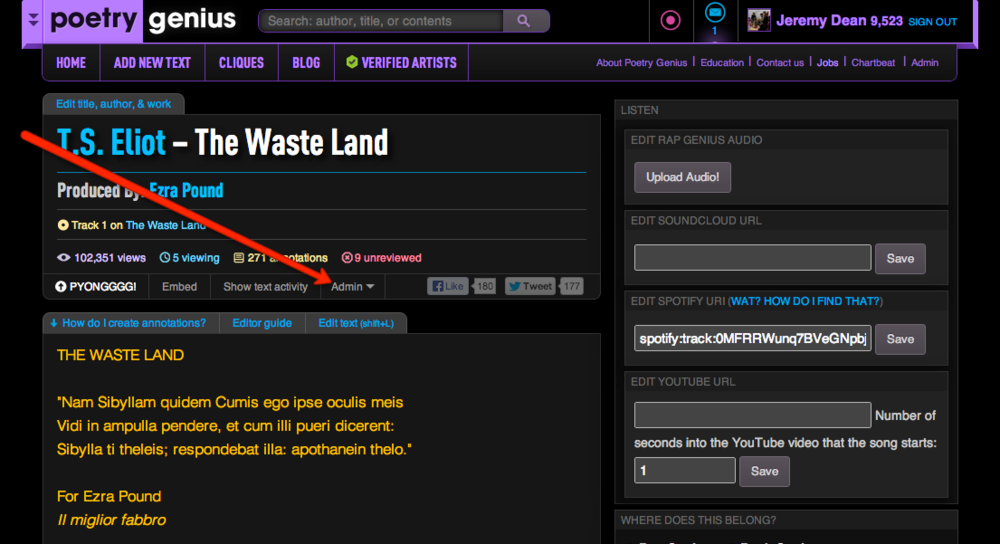Image resolution: width=1000 pixels, height=544 pixels.
Task: Focus the YouTube URL input field
Action: [x=753, y=415]
